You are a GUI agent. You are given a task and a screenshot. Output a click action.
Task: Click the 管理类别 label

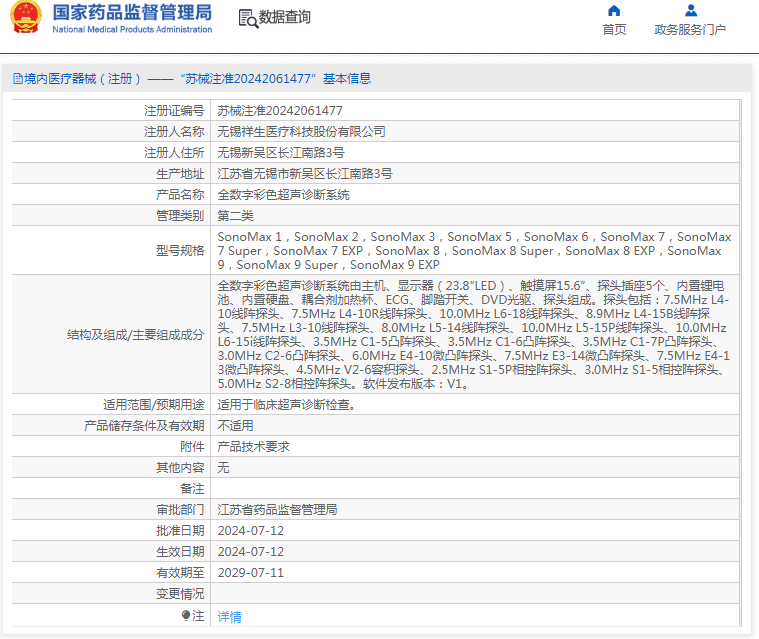click(x=180, y=216)
